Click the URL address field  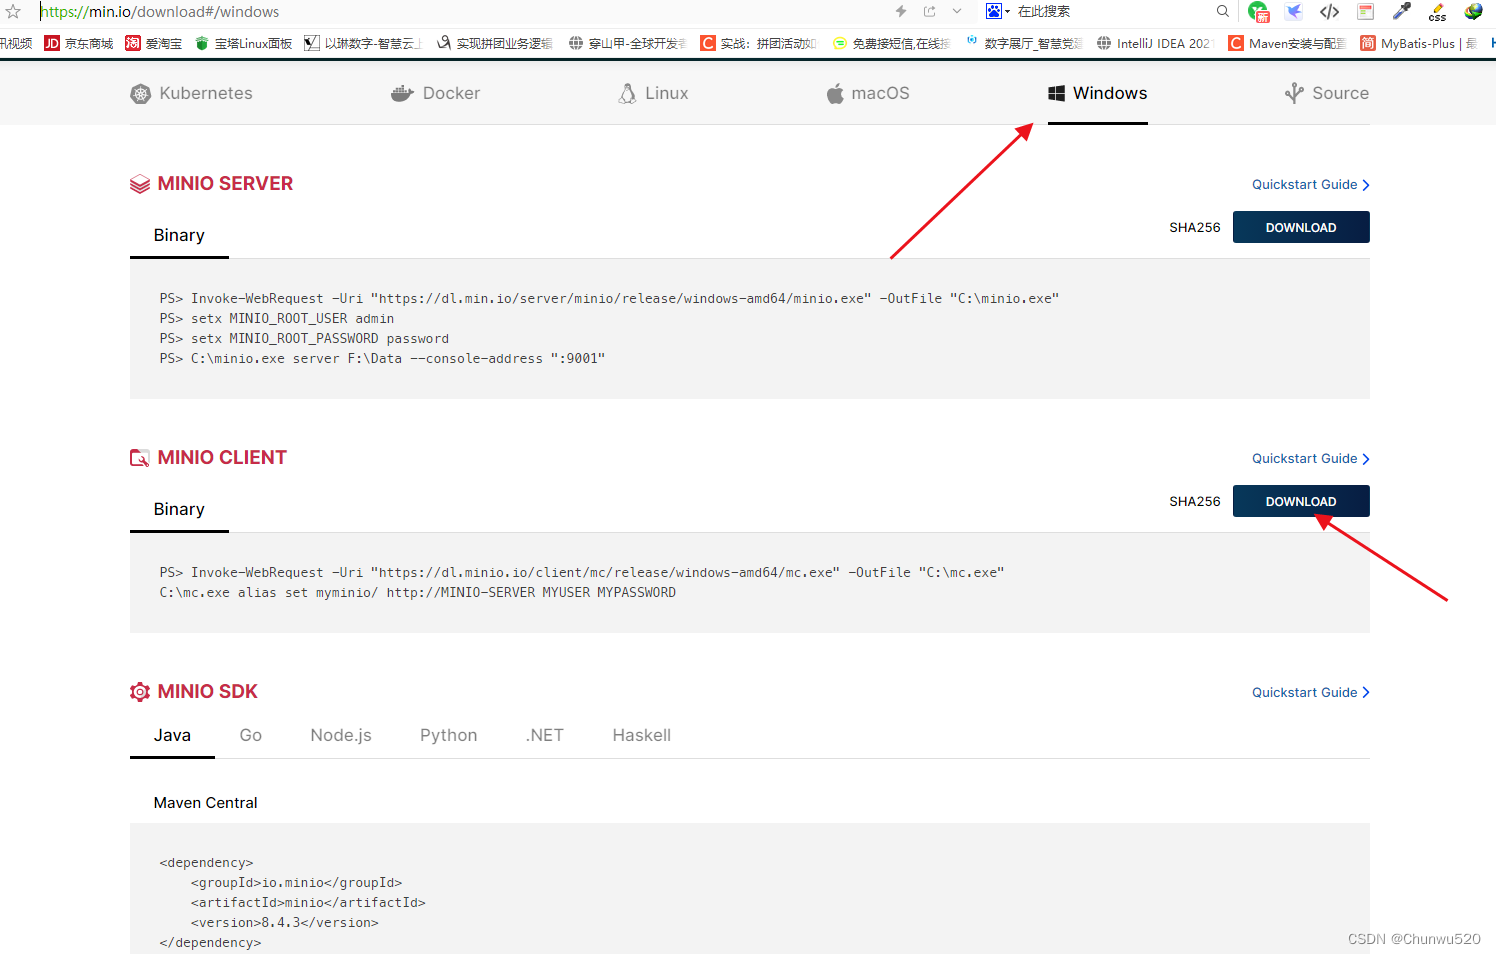(x=460, y=12)
